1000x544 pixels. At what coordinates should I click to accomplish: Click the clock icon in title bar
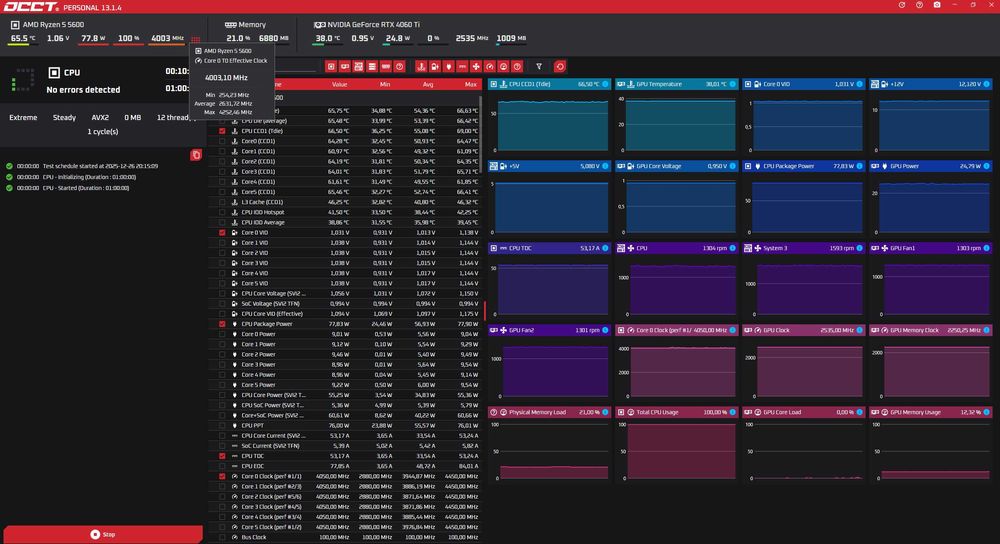[x=902, y=5]
